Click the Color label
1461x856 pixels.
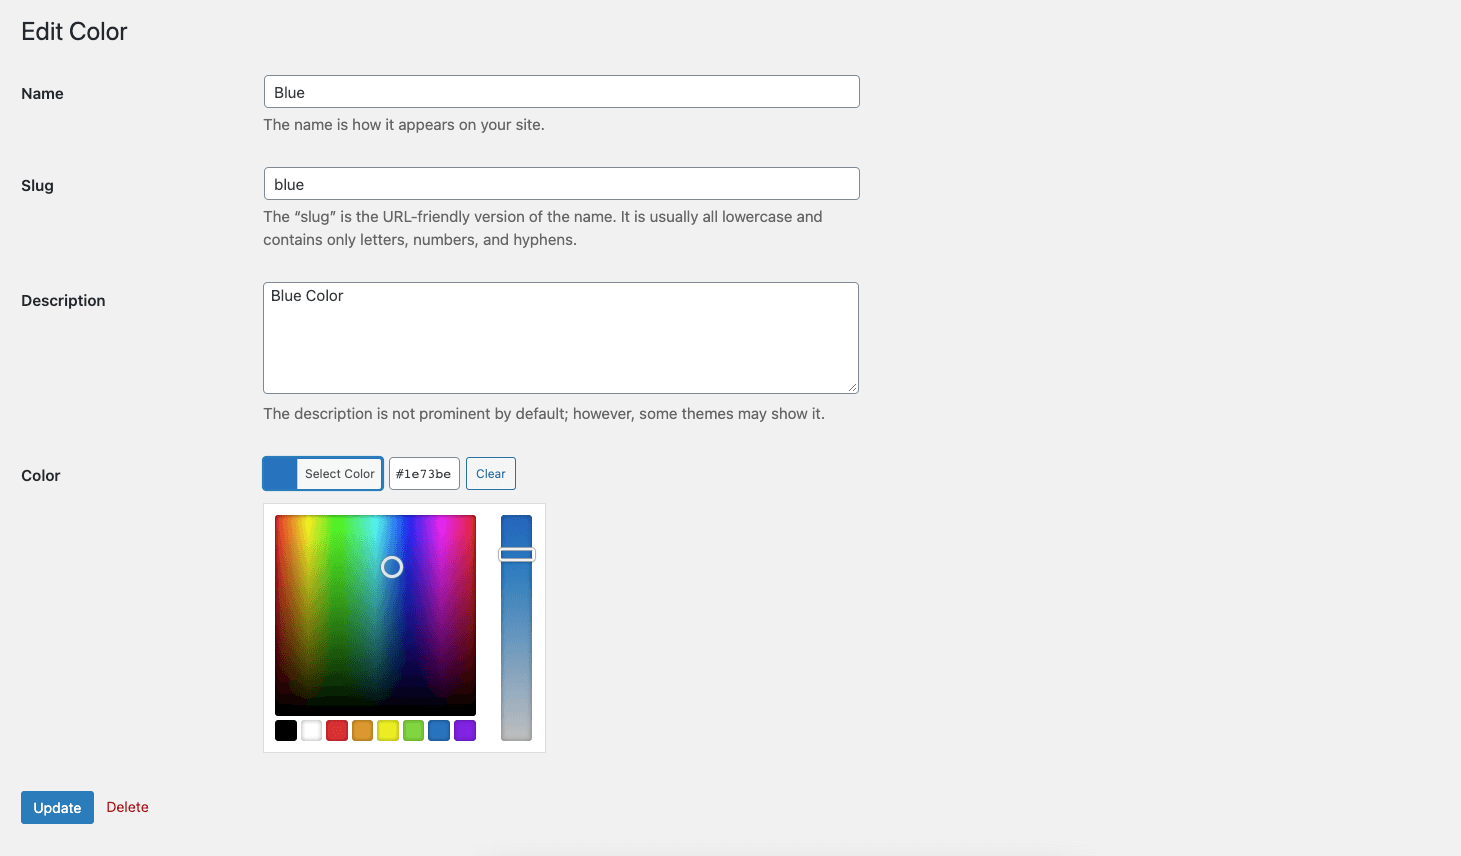pos(41,476)
